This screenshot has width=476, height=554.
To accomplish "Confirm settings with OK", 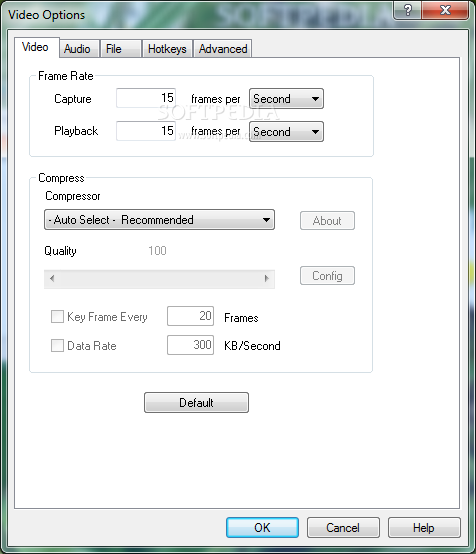I will (x=262, y=528).
